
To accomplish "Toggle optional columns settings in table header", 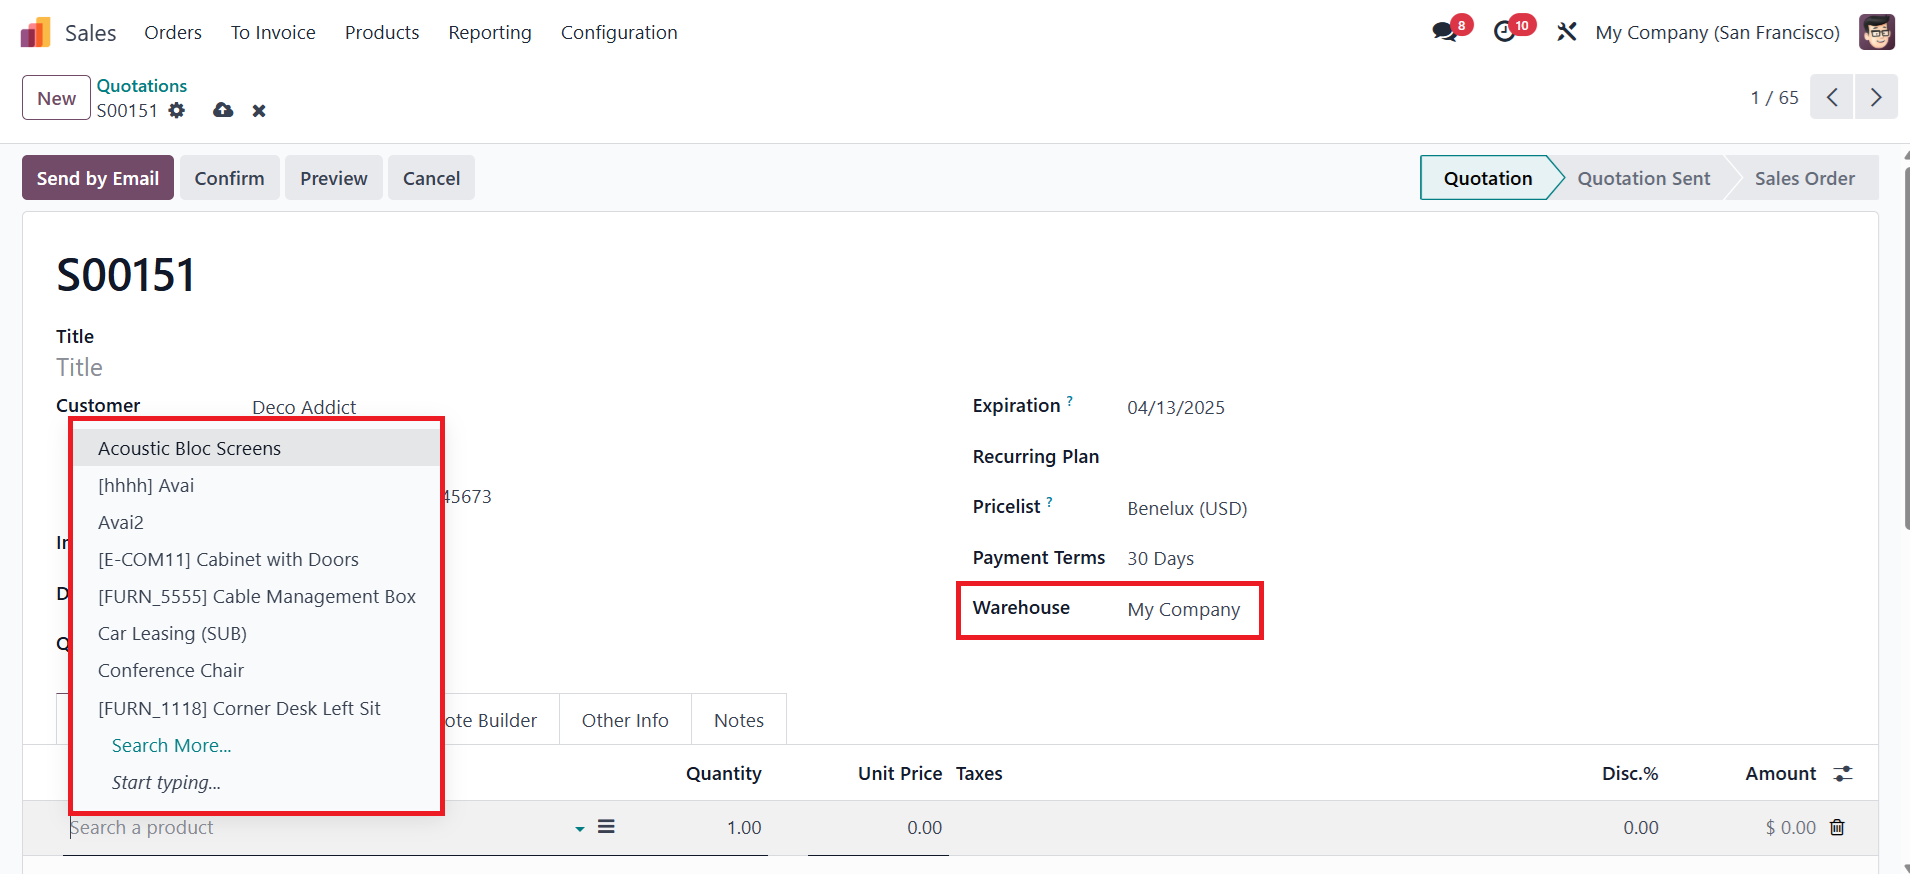I will (1842, 773).
